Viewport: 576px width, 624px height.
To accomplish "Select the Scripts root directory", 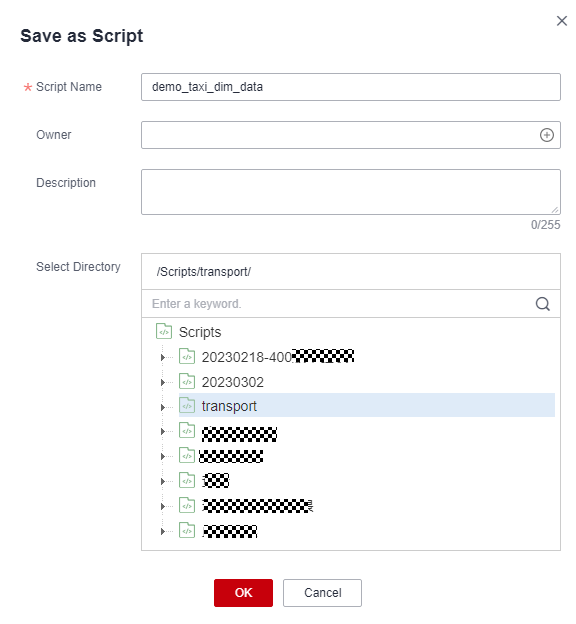I will (x=200, y=332).
